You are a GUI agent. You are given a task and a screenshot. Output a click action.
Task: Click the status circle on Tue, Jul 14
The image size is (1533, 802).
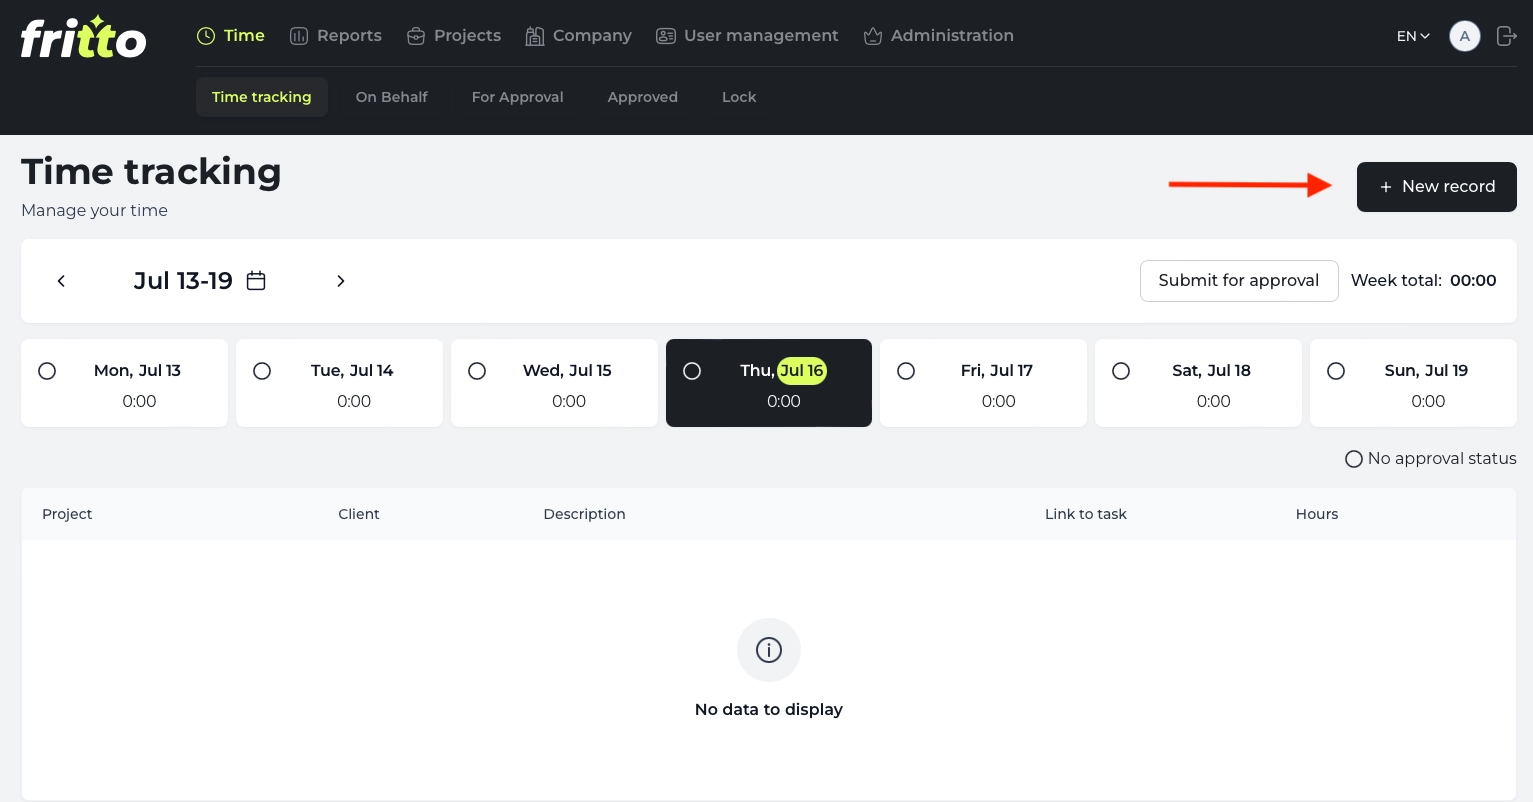pos(262,371)
